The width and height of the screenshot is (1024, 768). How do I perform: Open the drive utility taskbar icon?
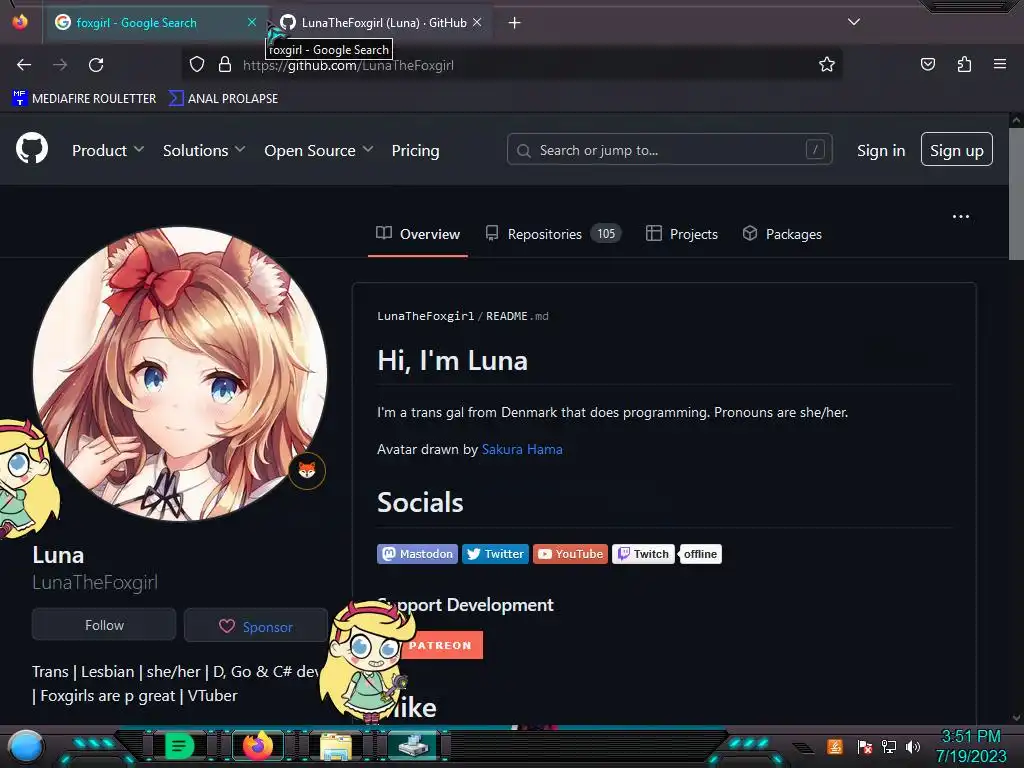(413, 746)
